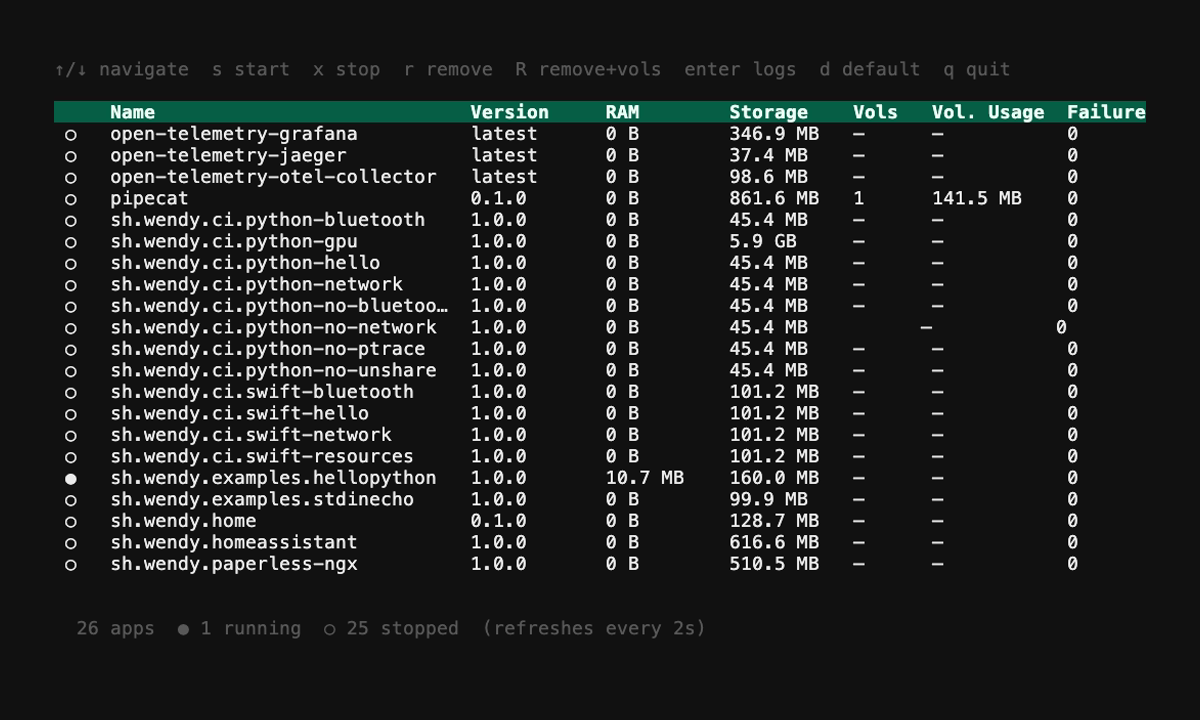This screenshot has height=720, width=1200.
Task: Click the Vols column header
Action: point(875,112)
